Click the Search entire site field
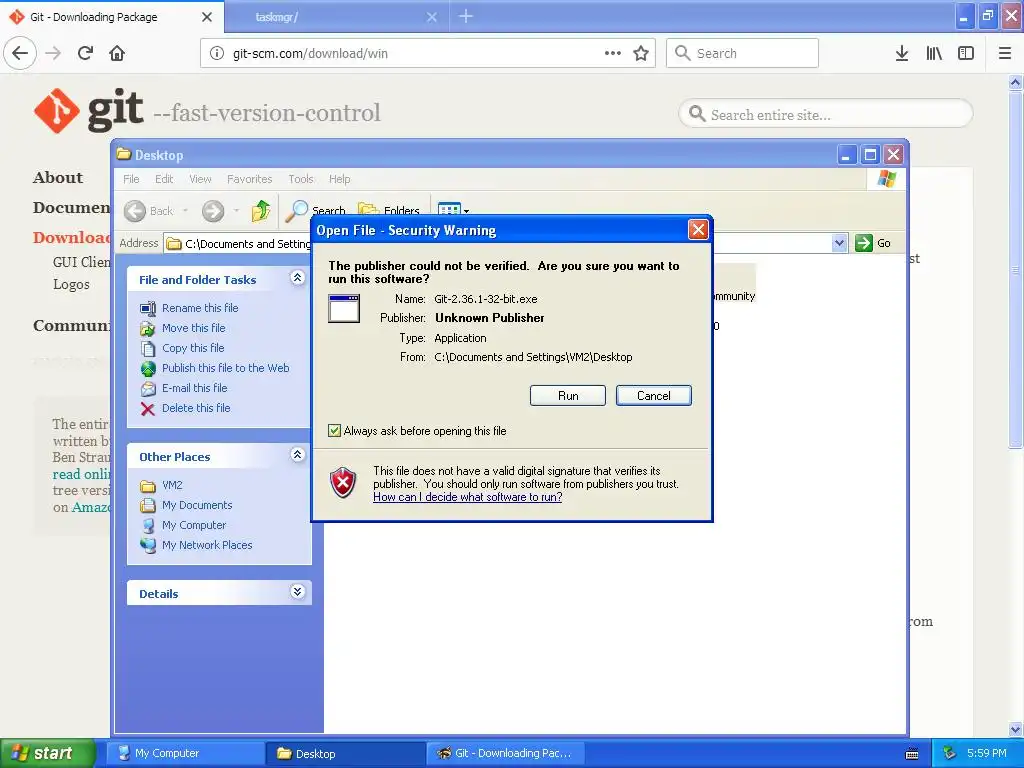The width and height of the screenshot is (1024, 768). point(825,114)
